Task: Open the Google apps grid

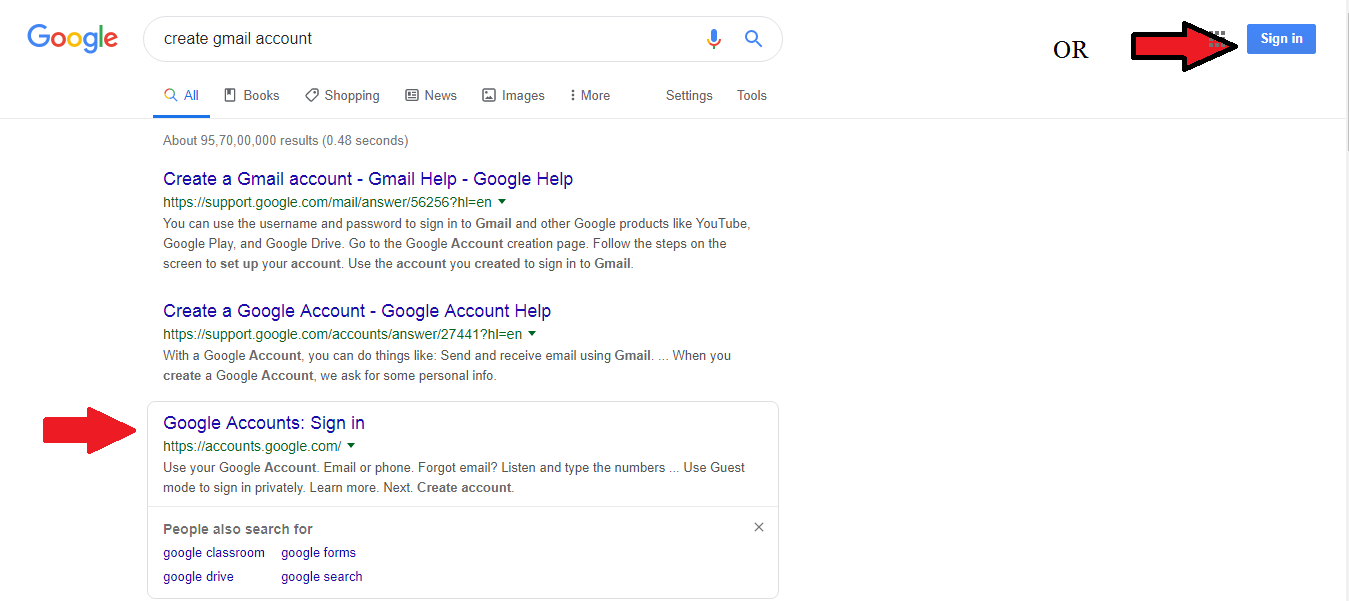Action: [1217, 39]
